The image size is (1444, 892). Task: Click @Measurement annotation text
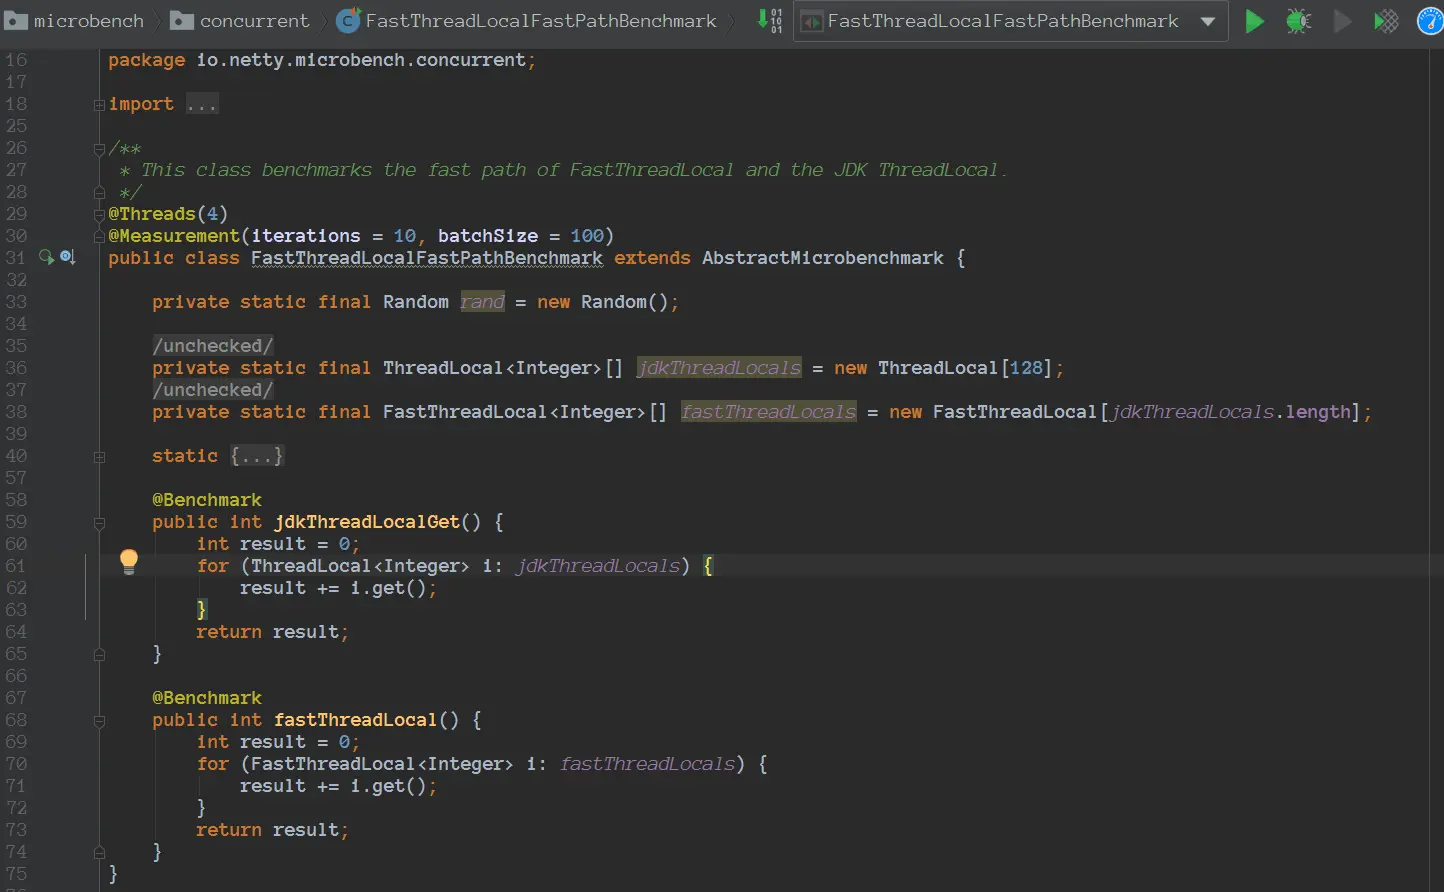(x=174, y=236)
